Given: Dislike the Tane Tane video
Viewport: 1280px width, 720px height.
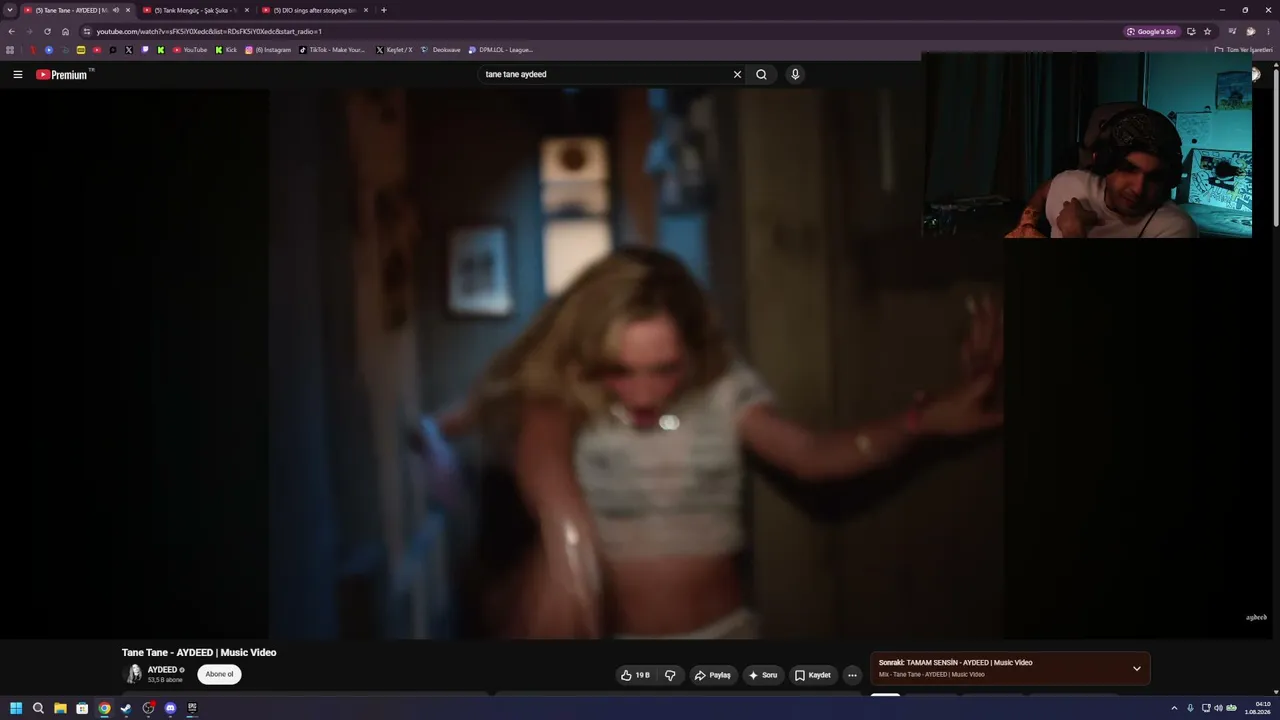Looking at the screenshot, I should [x=670, y=675].
